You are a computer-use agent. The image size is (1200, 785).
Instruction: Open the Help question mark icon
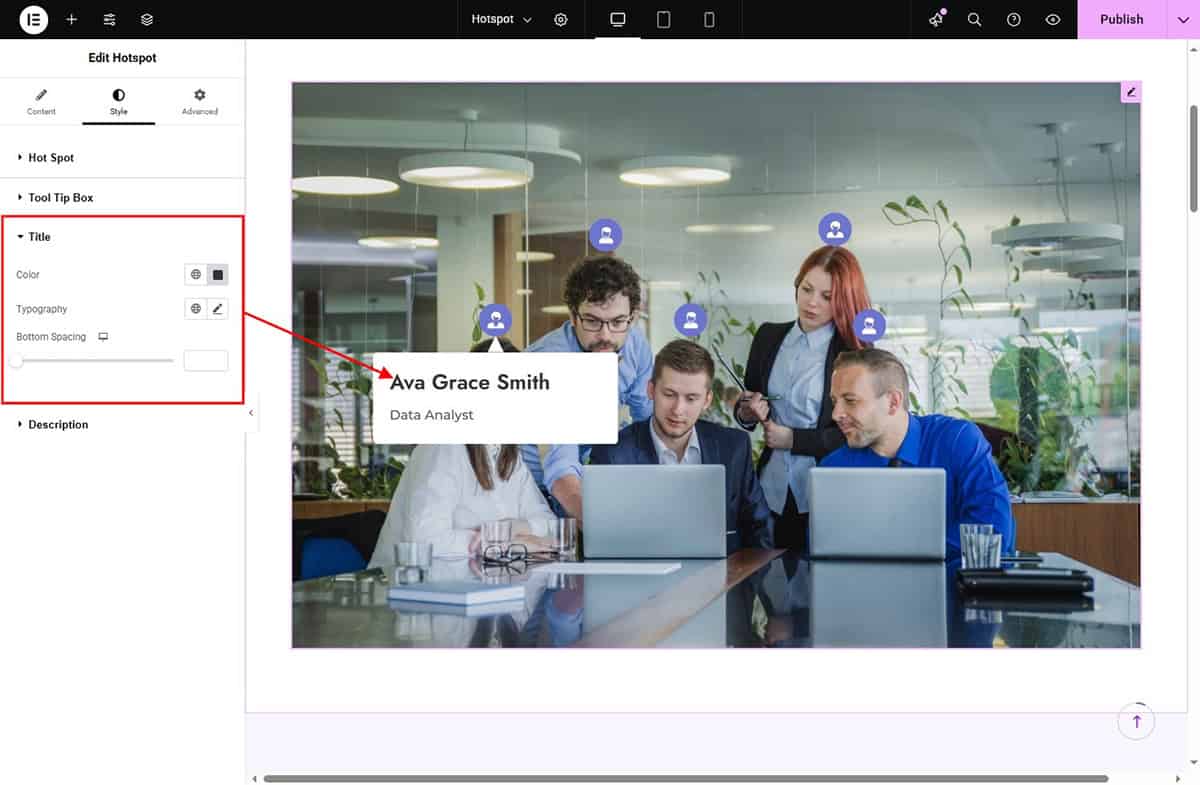(1014, 19)
